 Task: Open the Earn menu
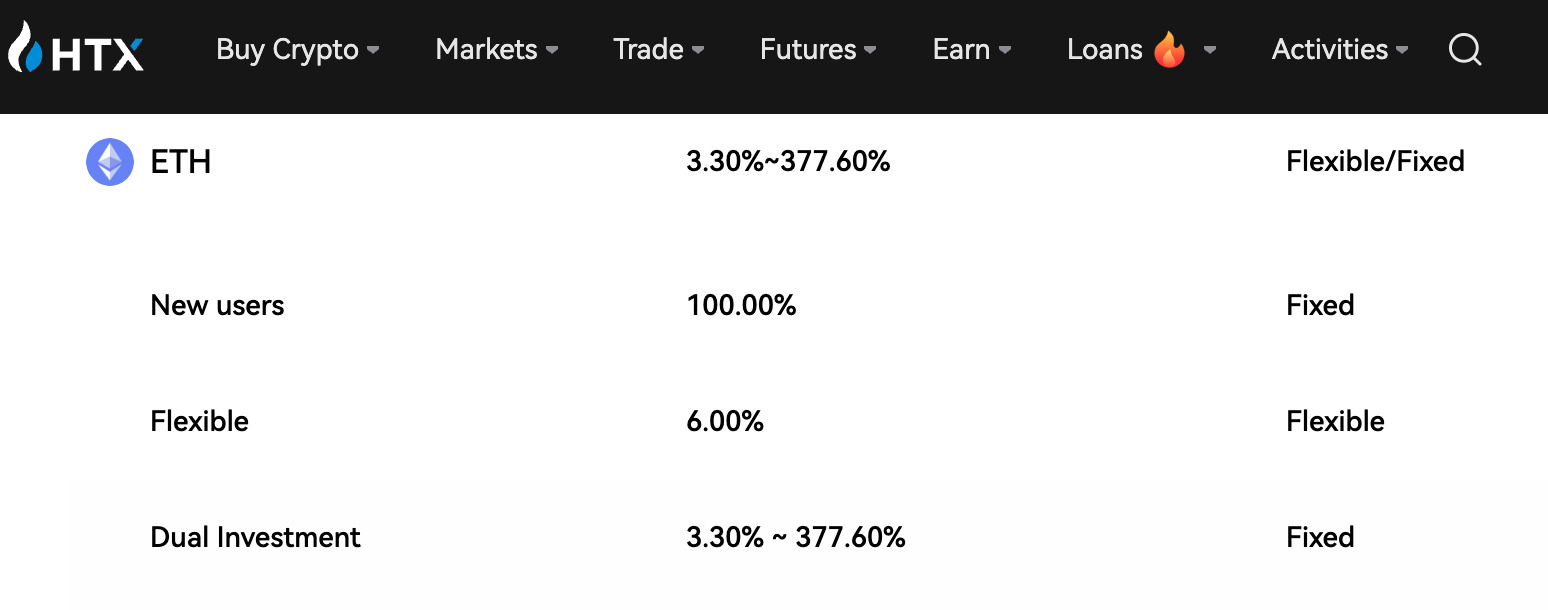point(962,49)
